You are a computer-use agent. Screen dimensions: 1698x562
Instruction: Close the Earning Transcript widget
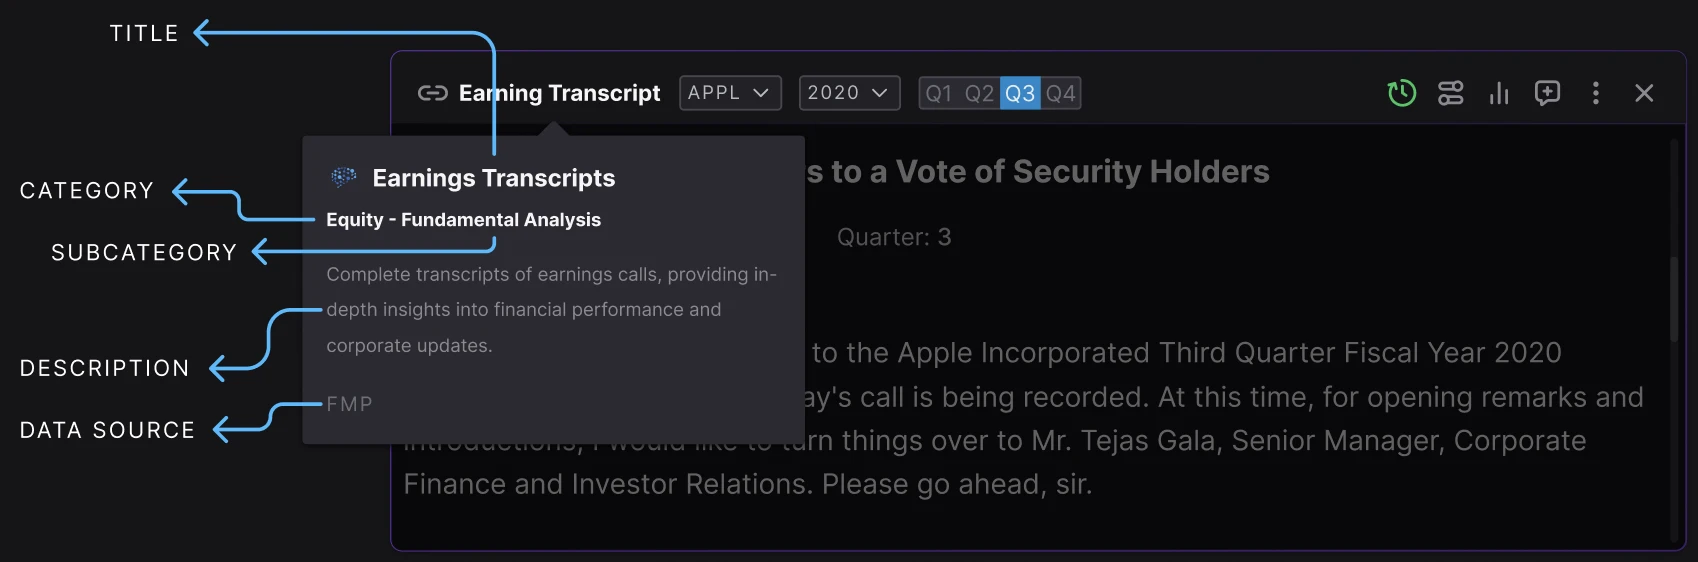(x=1644, y=93)
